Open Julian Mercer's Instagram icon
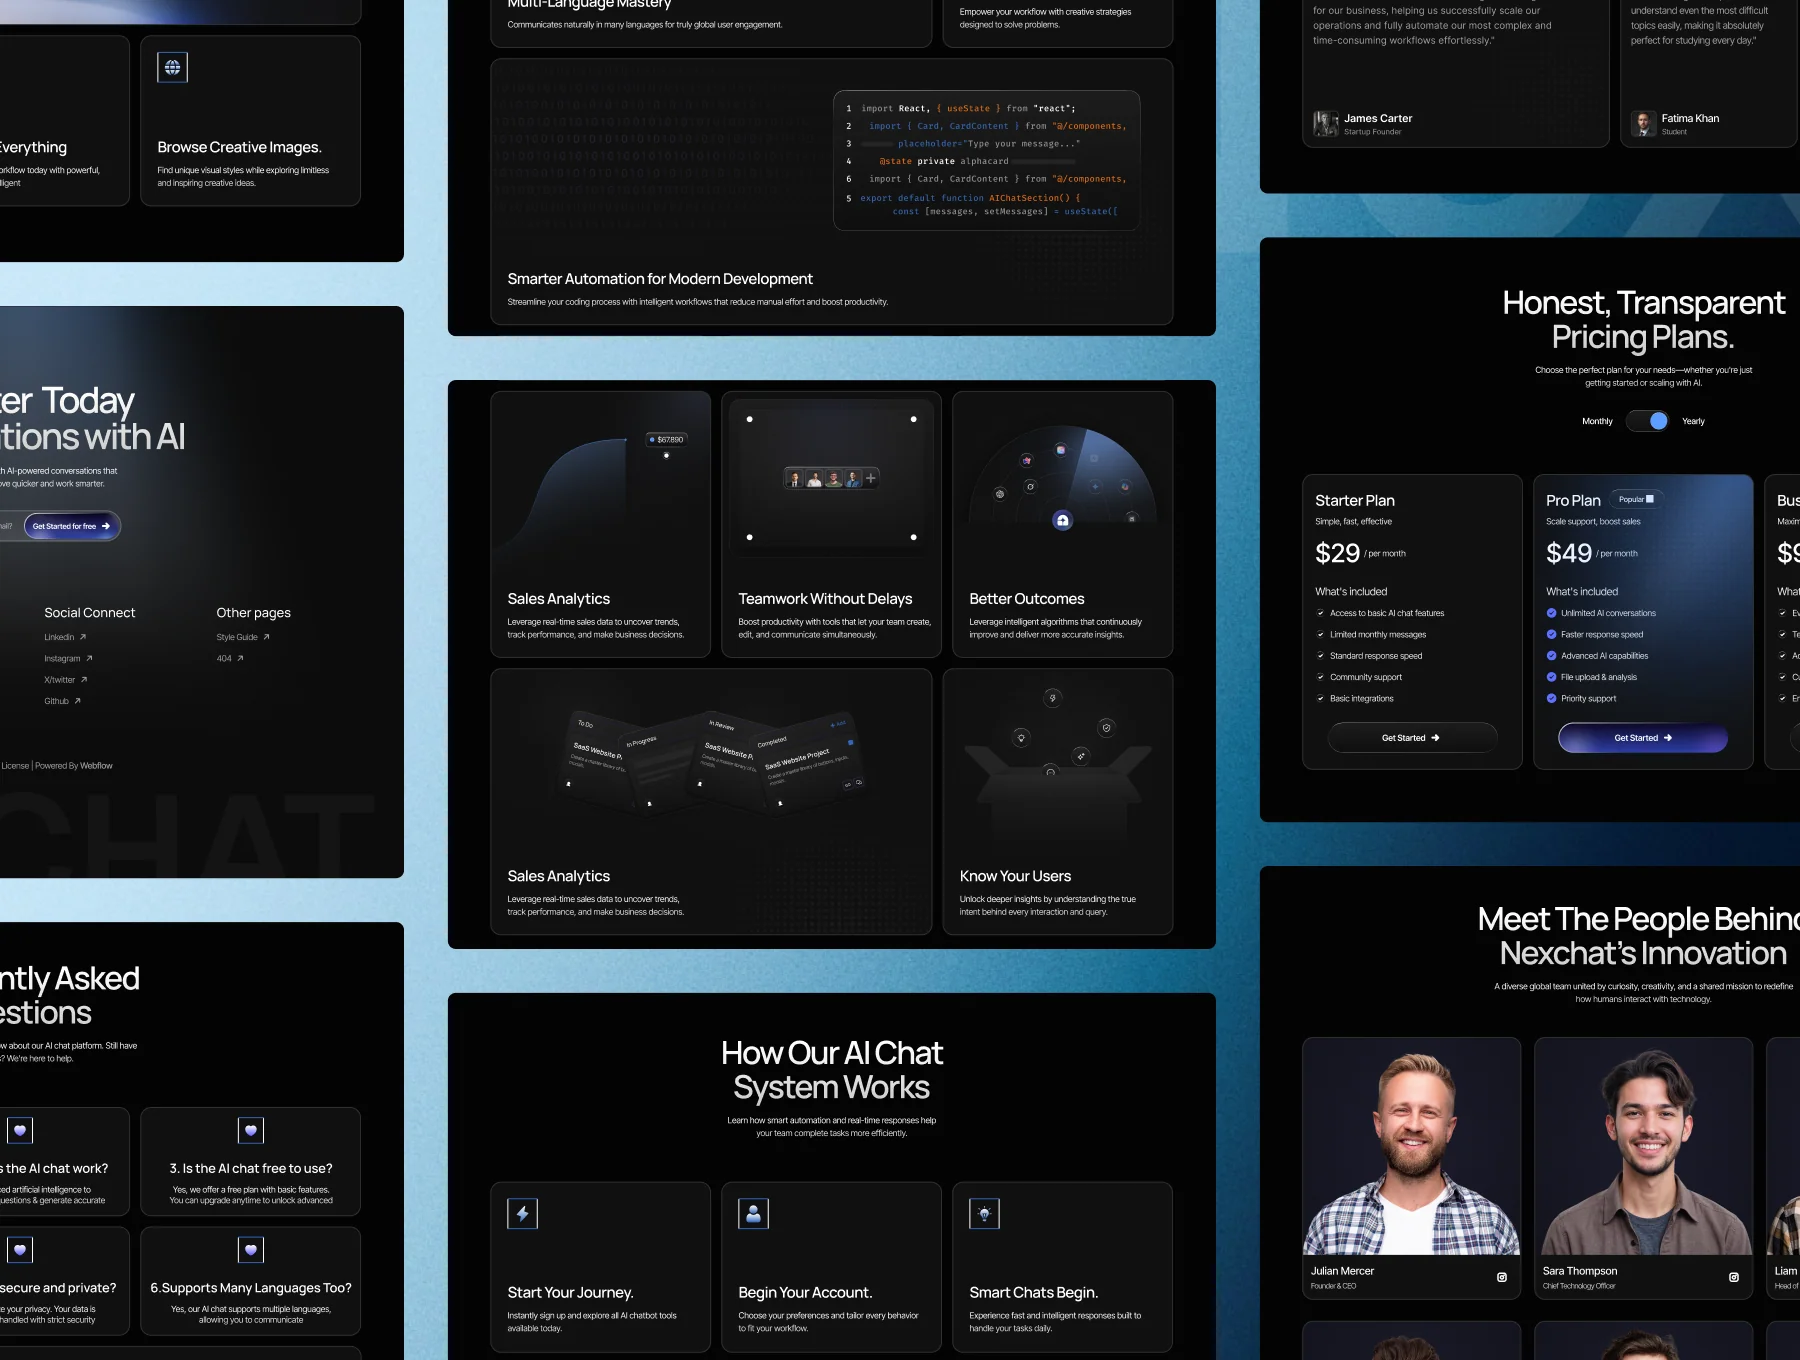The height and width of the screenshot is (1360, 1800). (x=1501, y=1277)
